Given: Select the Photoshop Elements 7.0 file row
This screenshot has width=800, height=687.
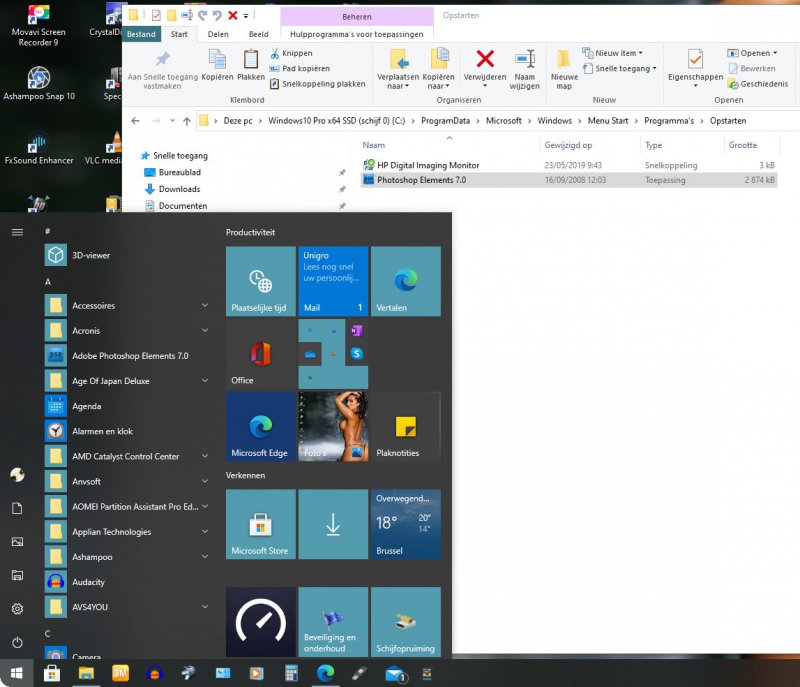Looking at the screenshot, I should tap(420, 180).
